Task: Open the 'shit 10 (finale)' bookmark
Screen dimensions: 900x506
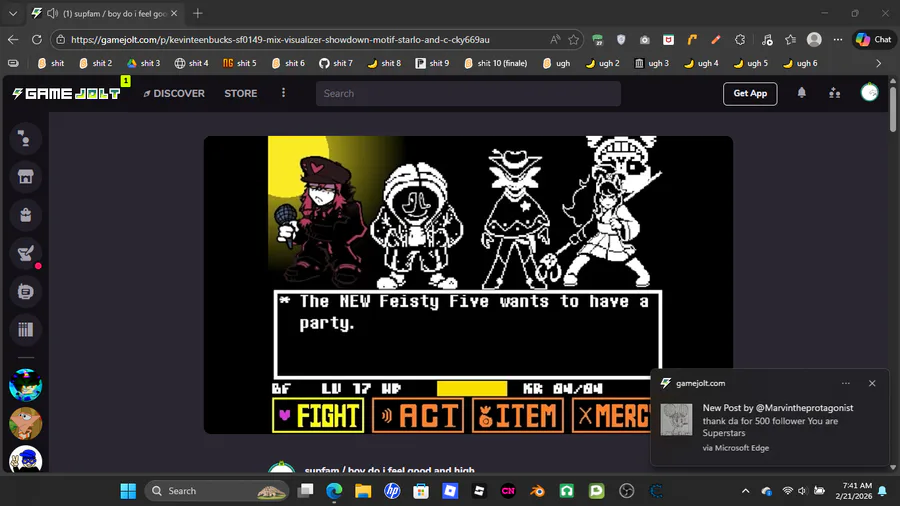Action: (496, 63)
